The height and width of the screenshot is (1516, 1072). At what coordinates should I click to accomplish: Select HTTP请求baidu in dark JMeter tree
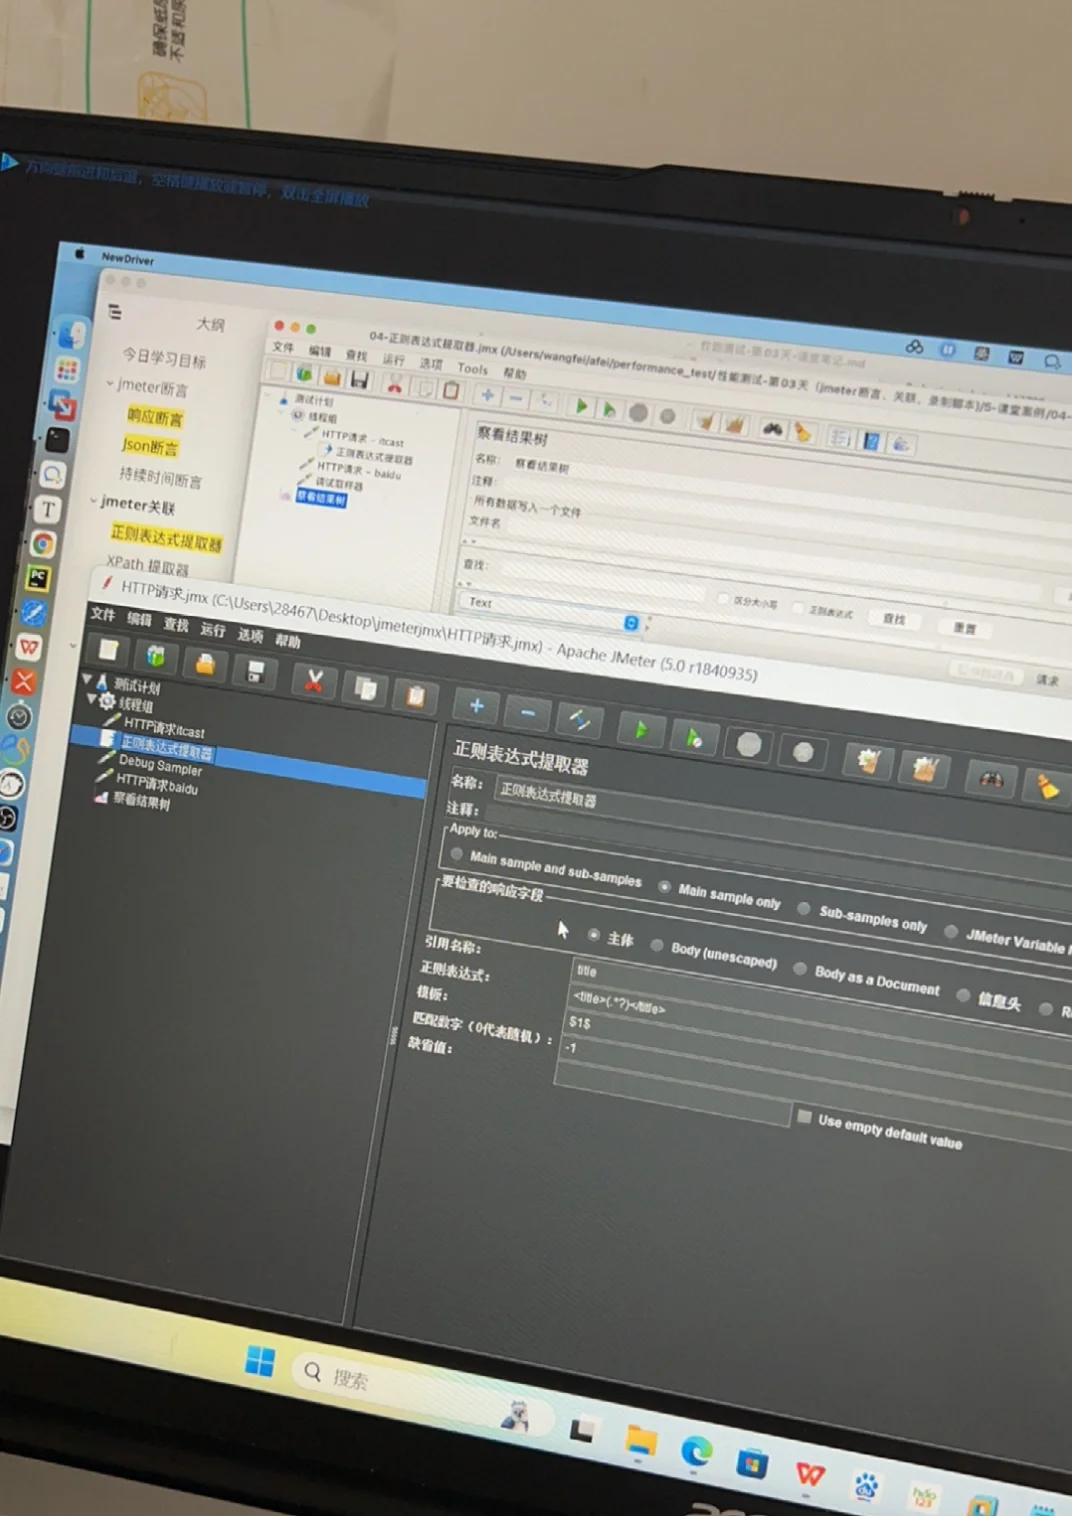pos(157,784)
